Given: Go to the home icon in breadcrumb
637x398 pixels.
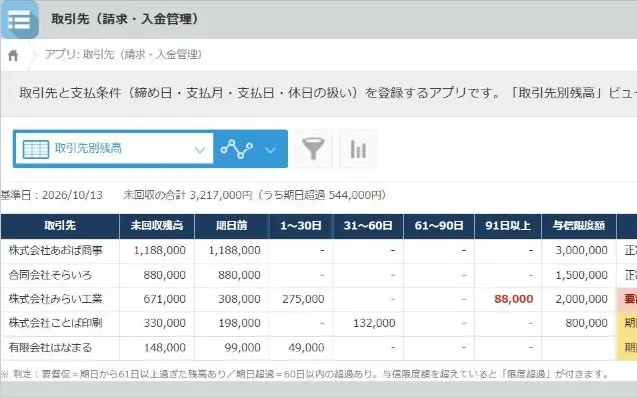Looking at the screenshot, I should (x=13, y=55).
